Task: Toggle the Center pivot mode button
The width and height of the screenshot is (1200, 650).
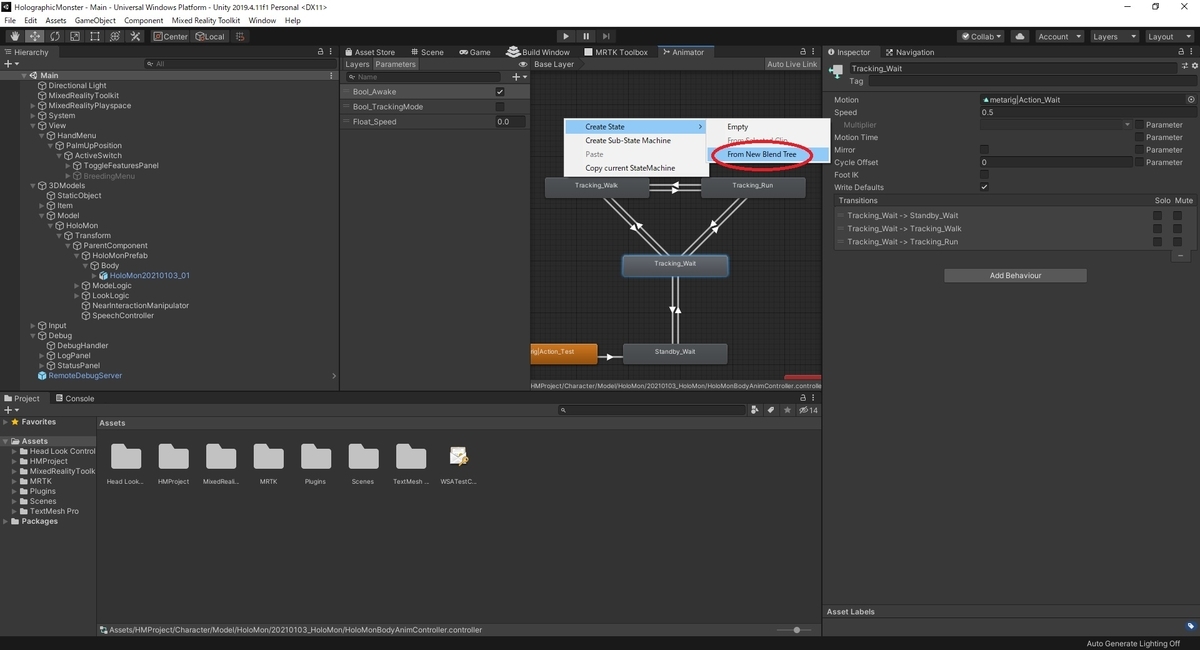Action: 170,36
